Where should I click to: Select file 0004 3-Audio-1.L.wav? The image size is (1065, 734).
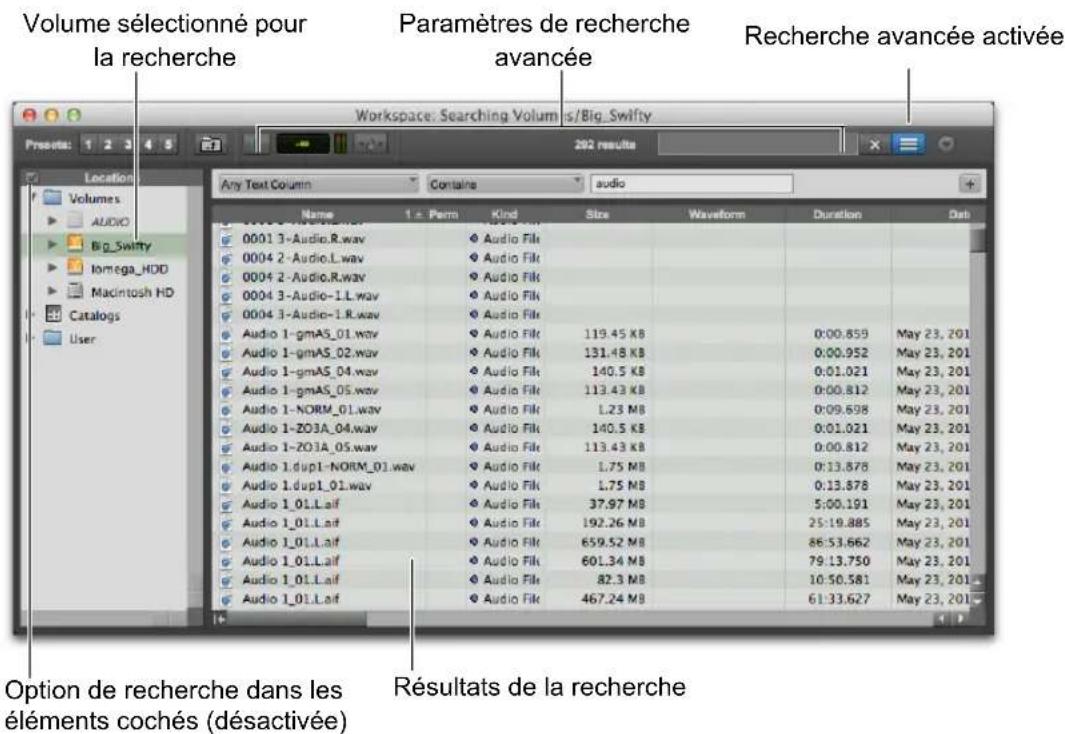pos(310,296)
